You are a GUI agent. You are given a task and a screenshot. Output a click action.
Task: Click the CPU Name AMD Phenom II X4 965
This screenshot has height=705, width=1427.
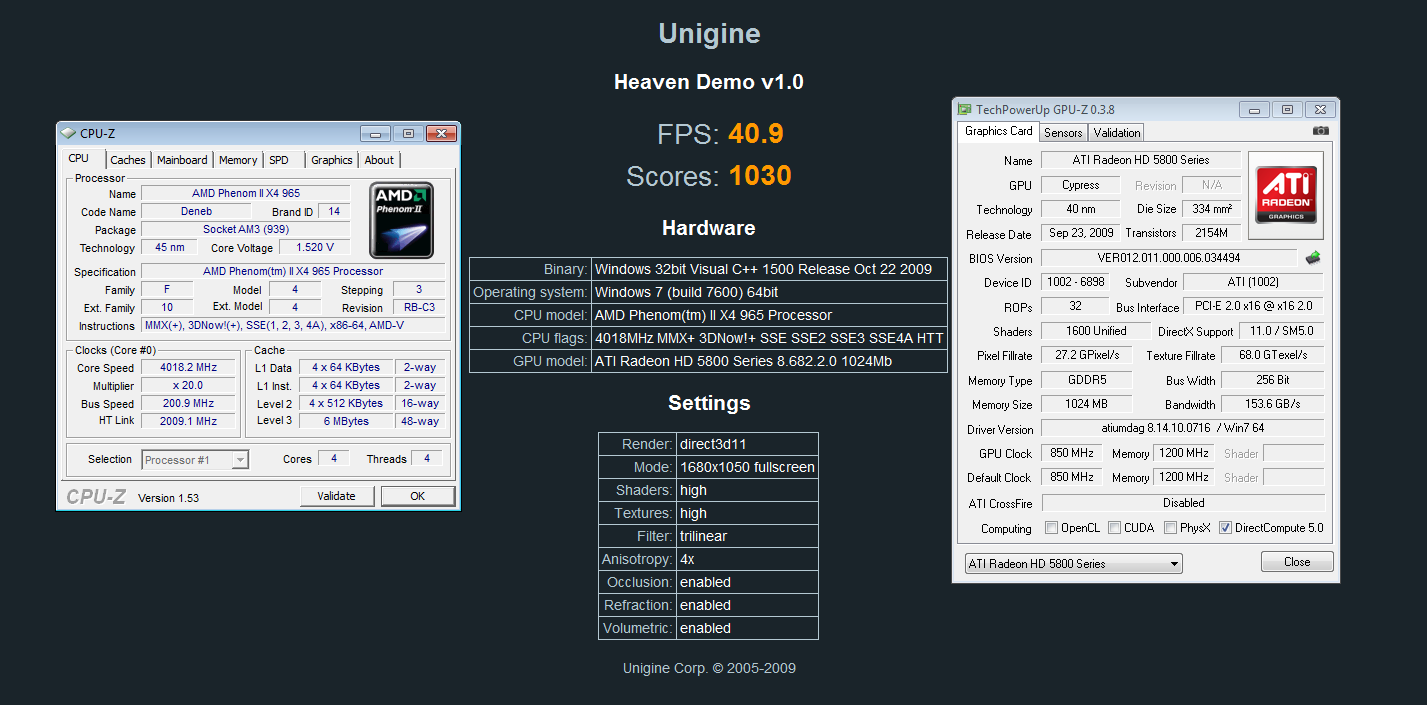246,193
